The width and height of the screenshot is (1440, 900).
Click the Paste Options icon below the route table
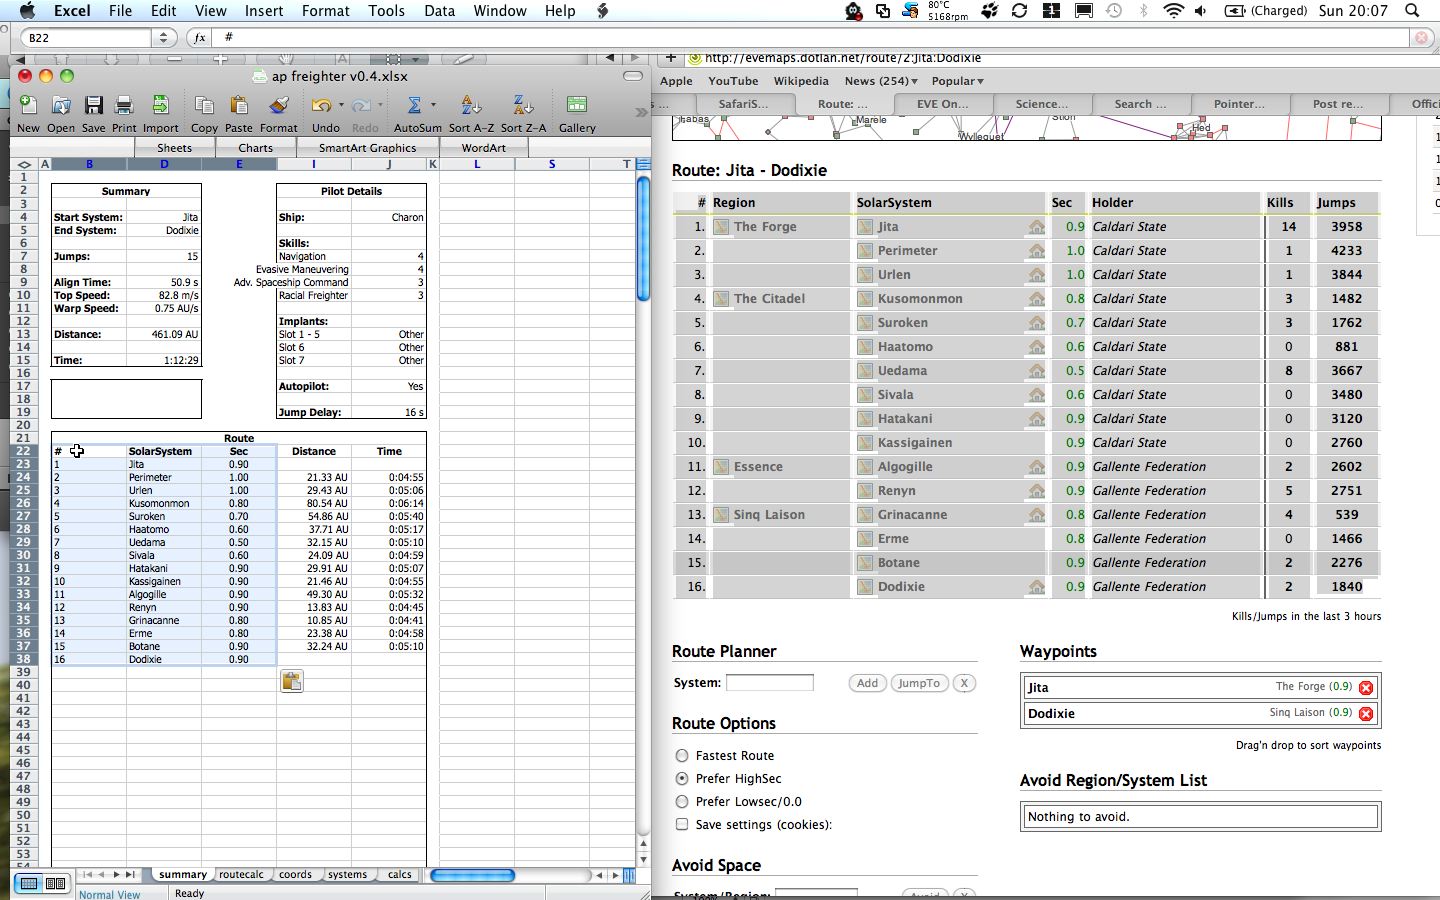[292, 681]
